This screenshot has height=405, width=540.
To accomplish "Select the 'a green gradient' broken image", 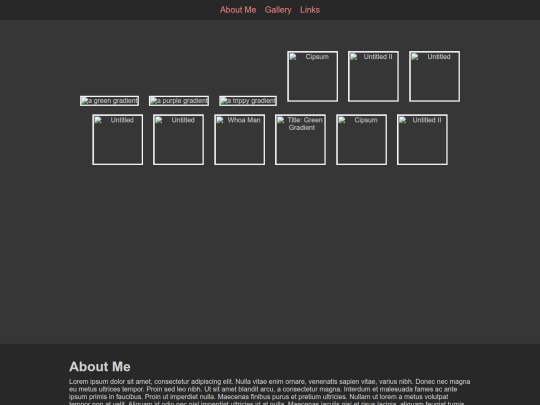I will (110, 101).
